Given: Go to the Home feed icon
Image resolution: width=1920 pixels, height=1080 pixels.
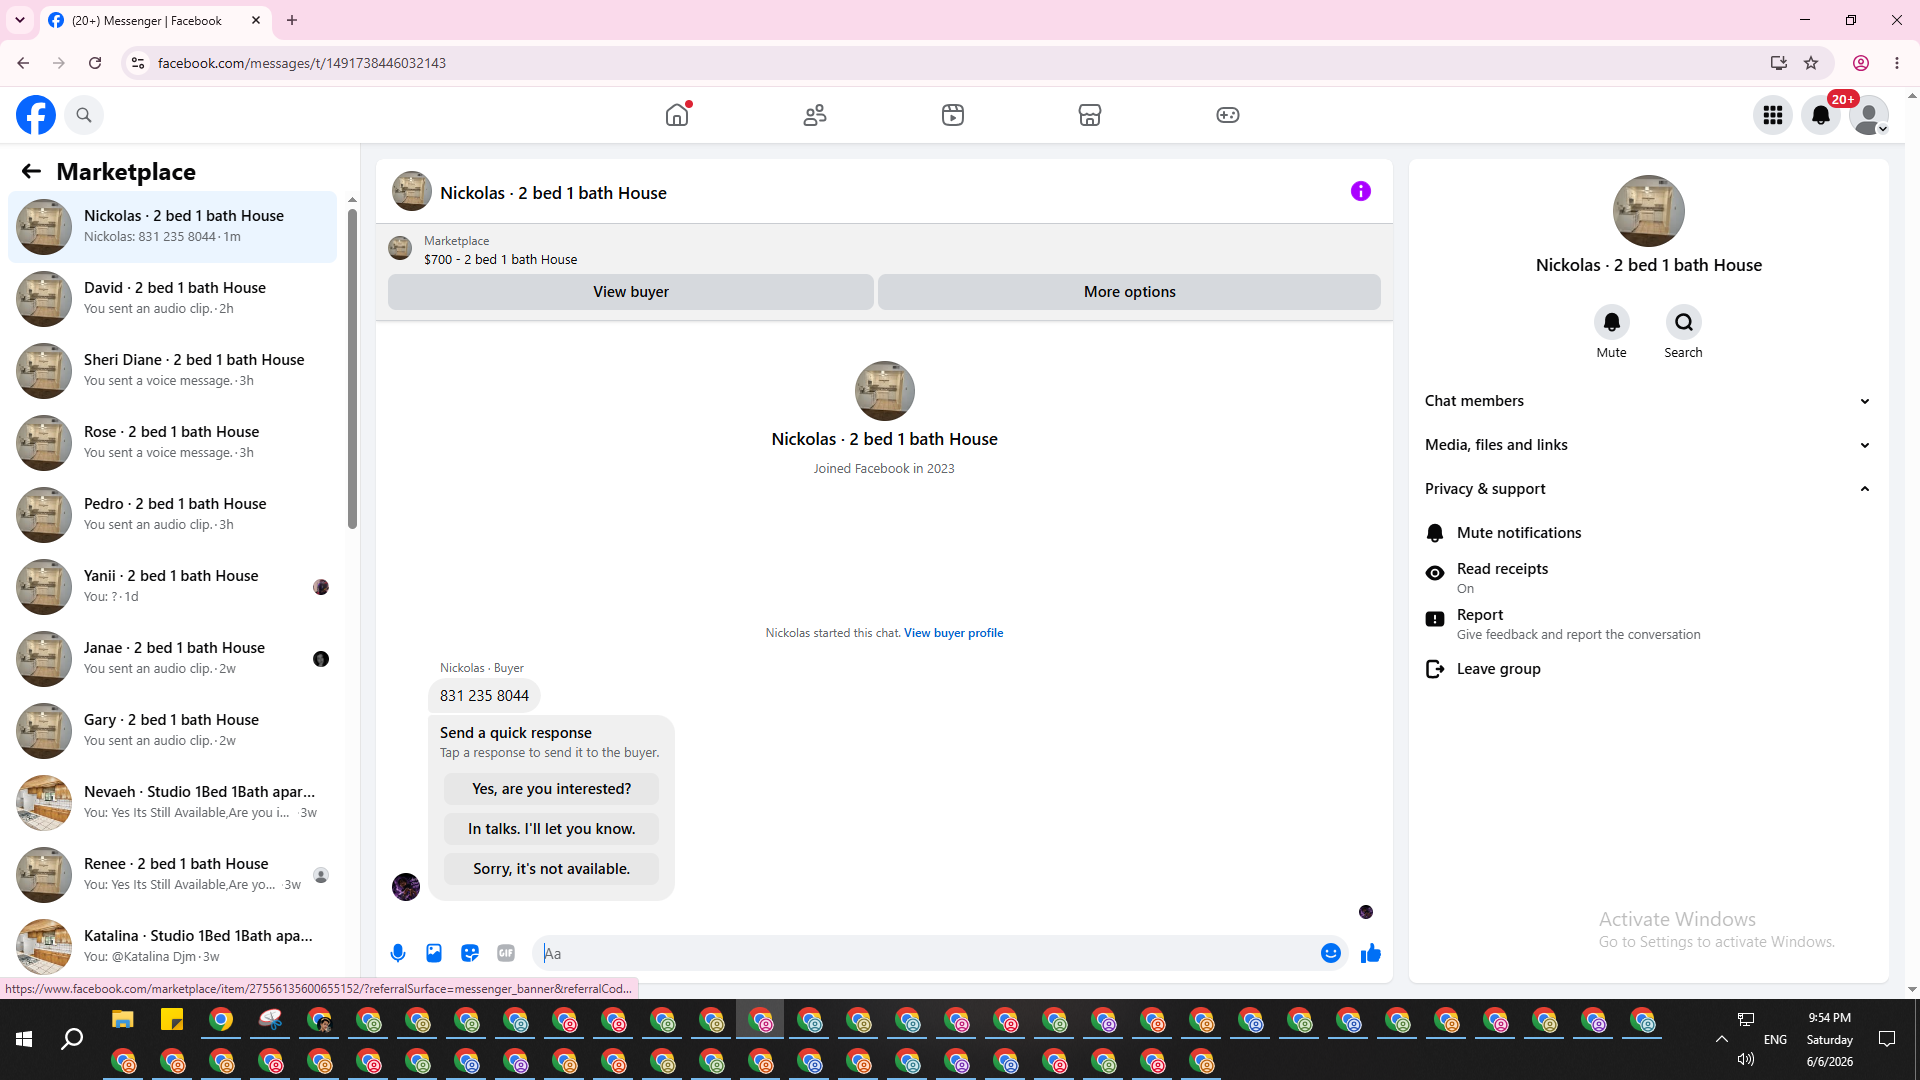Looking at the screenshot, I should pyautogui.click(x=677, y=115).
